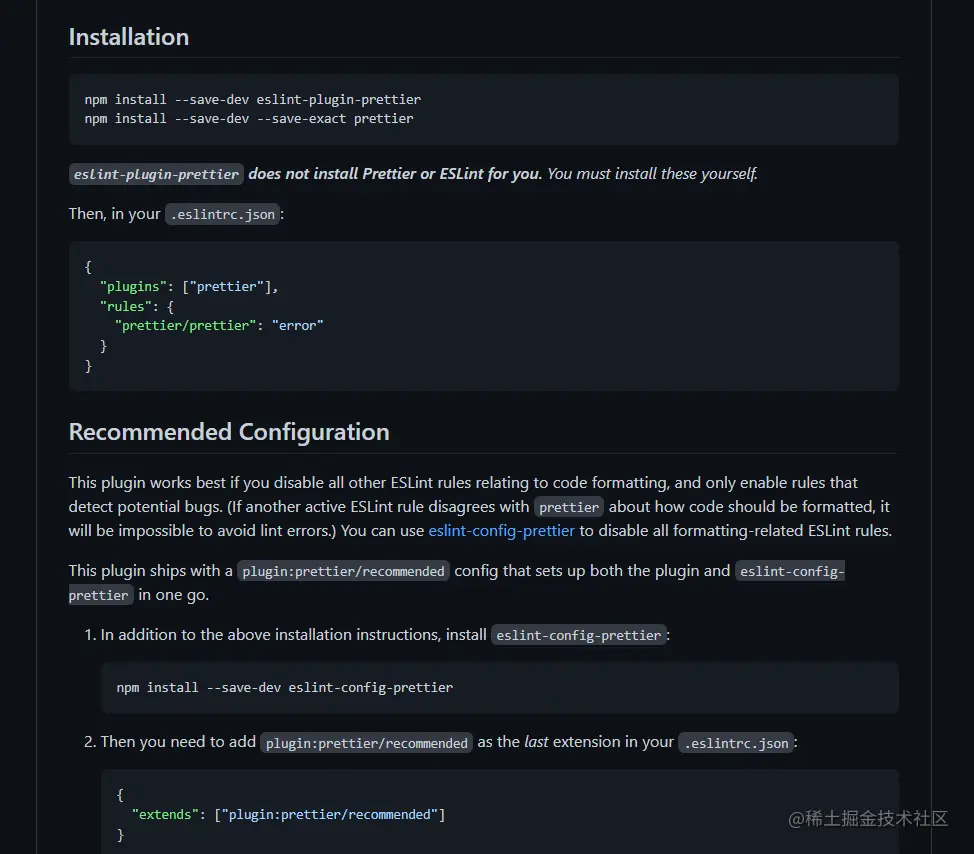Image resolution: width=974 pixels, height=854 pixels.
Task: Click the Installation section heading
Action: [x=129, y=37]
